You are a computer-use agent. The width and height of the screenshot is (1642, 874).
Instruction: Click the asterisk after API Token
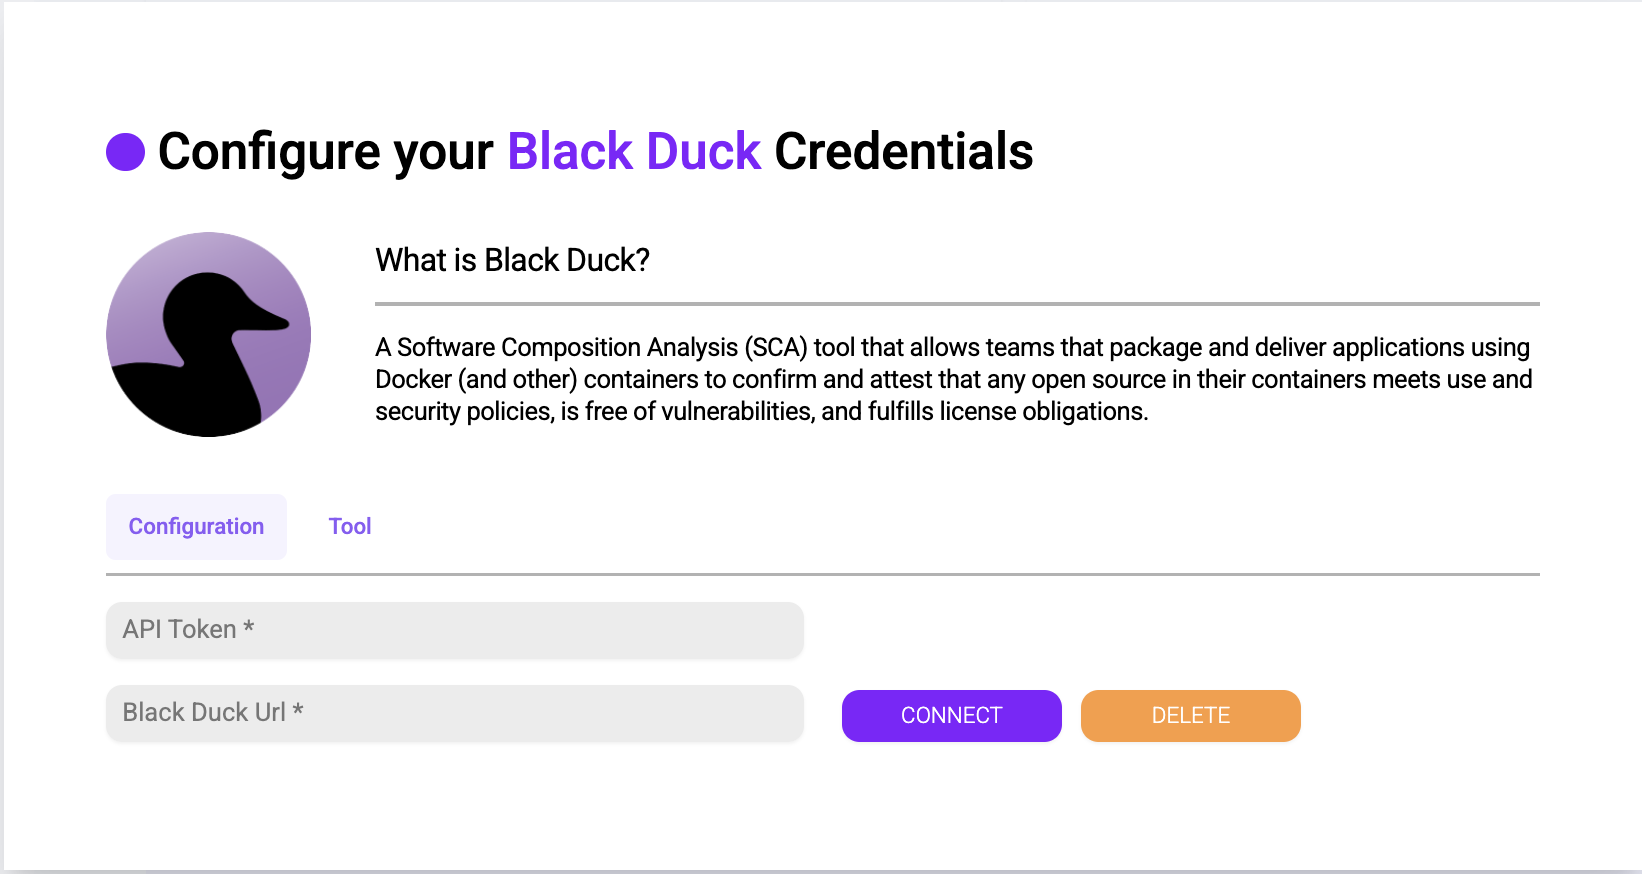click(x=249, y=627)
